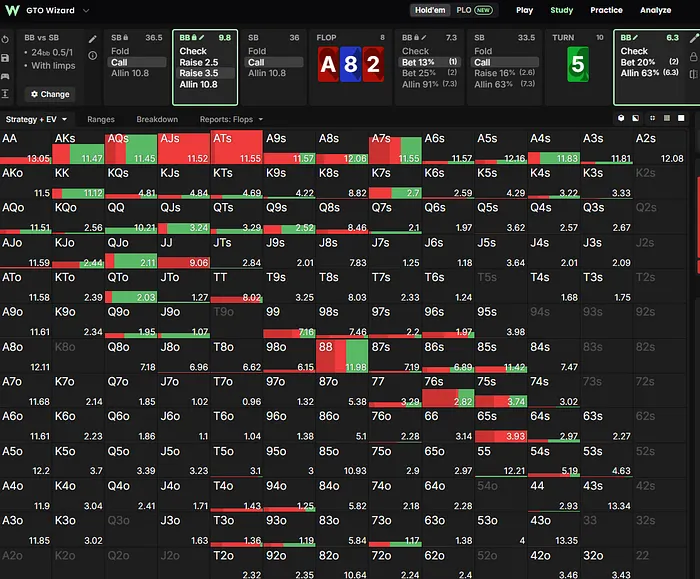
Task: Click the compare columns icon right of BB 6.3
Action: pyautogui.click(x=694, y=74)
